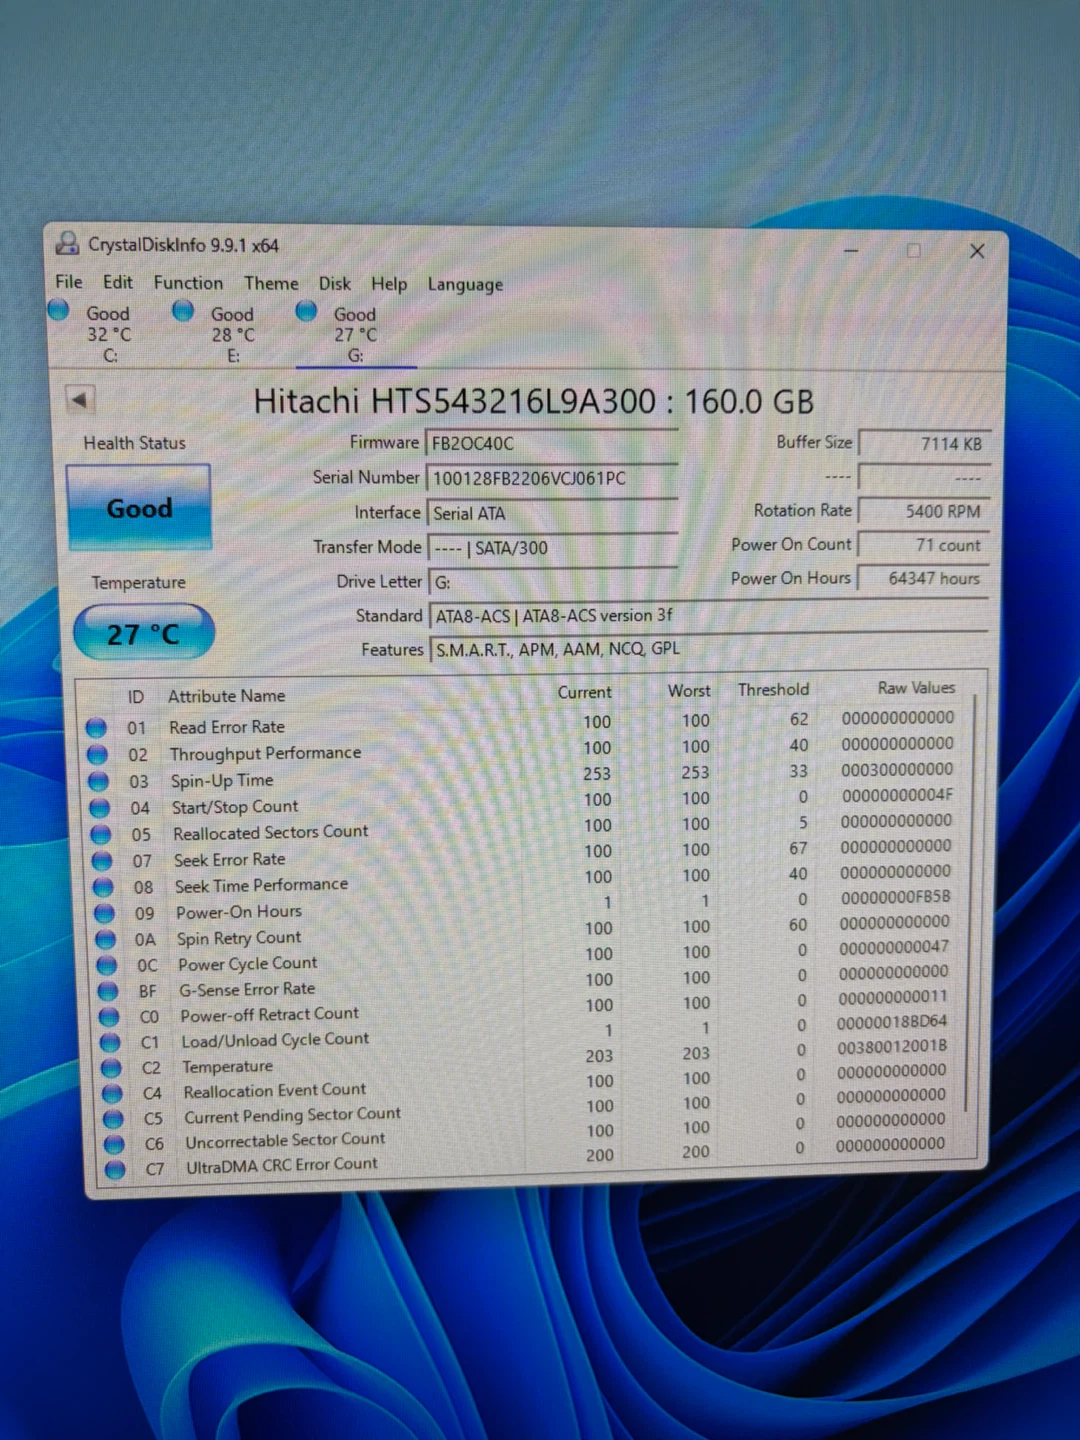Click the status dot for Seek Time Performance
1080x1440 pixels.
(103, 887)
